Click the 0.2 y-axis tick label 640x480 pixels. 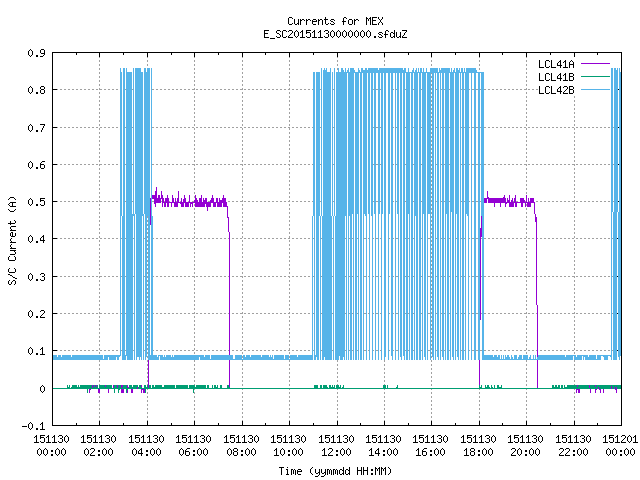[x=36, y=314]
